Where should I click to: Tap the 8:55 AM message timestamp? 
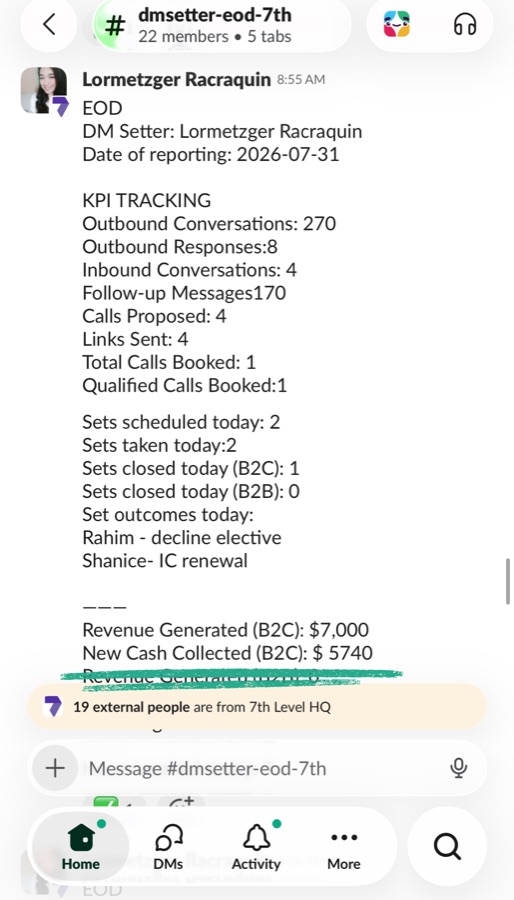[301, 80]
